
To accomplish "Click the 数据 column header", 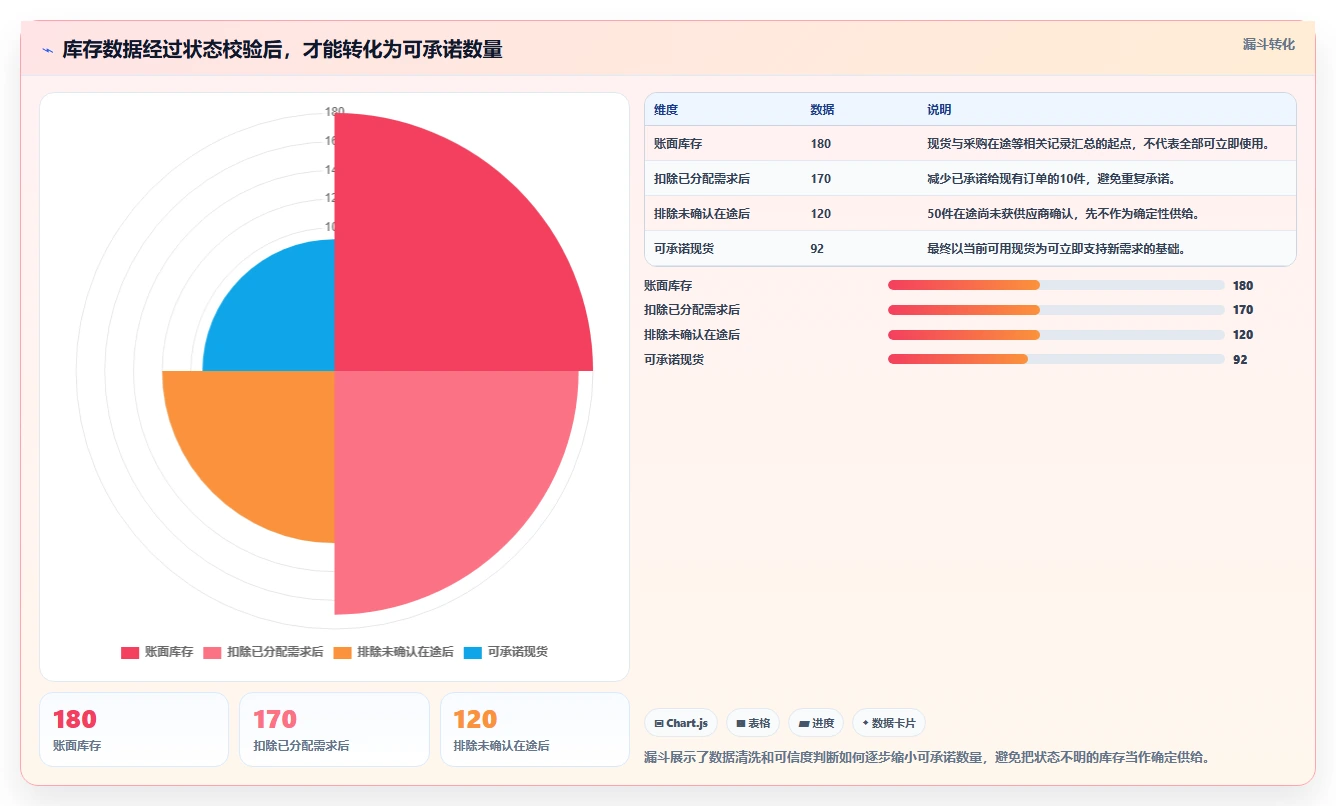I will [x=822, y=110].
